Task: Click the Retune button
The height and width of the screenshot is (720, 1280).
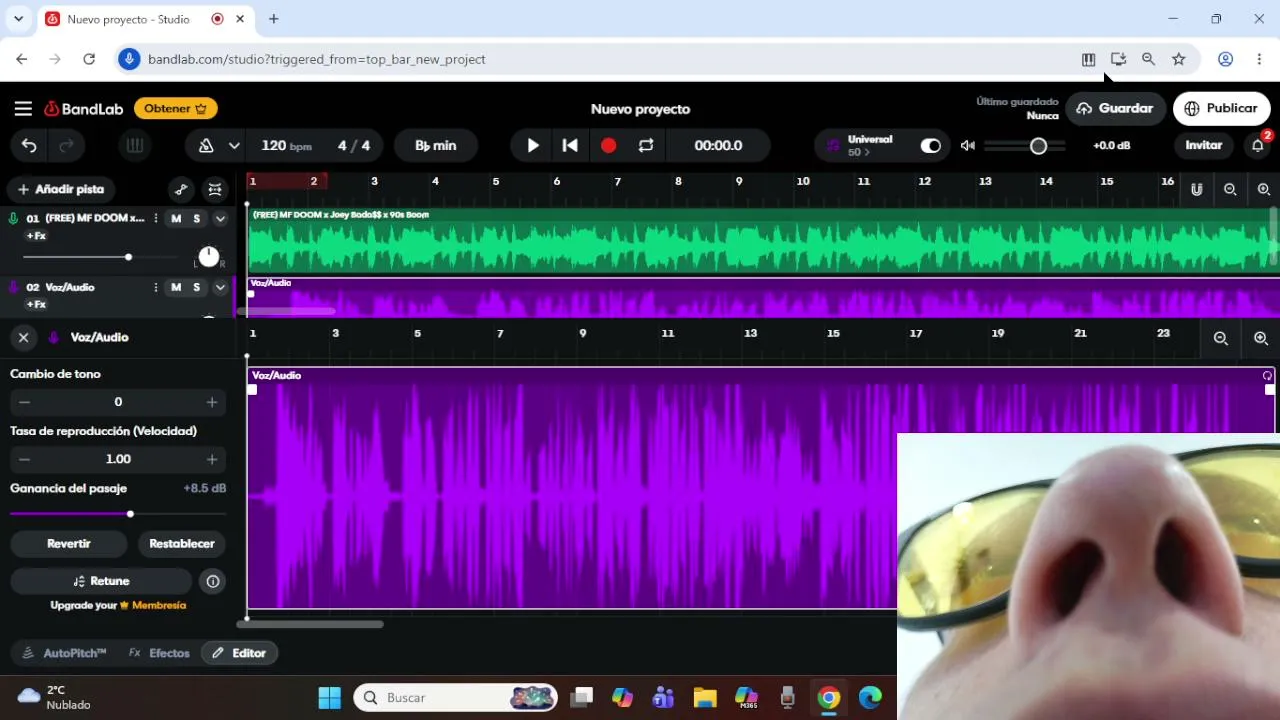Action: coord(101,581)
